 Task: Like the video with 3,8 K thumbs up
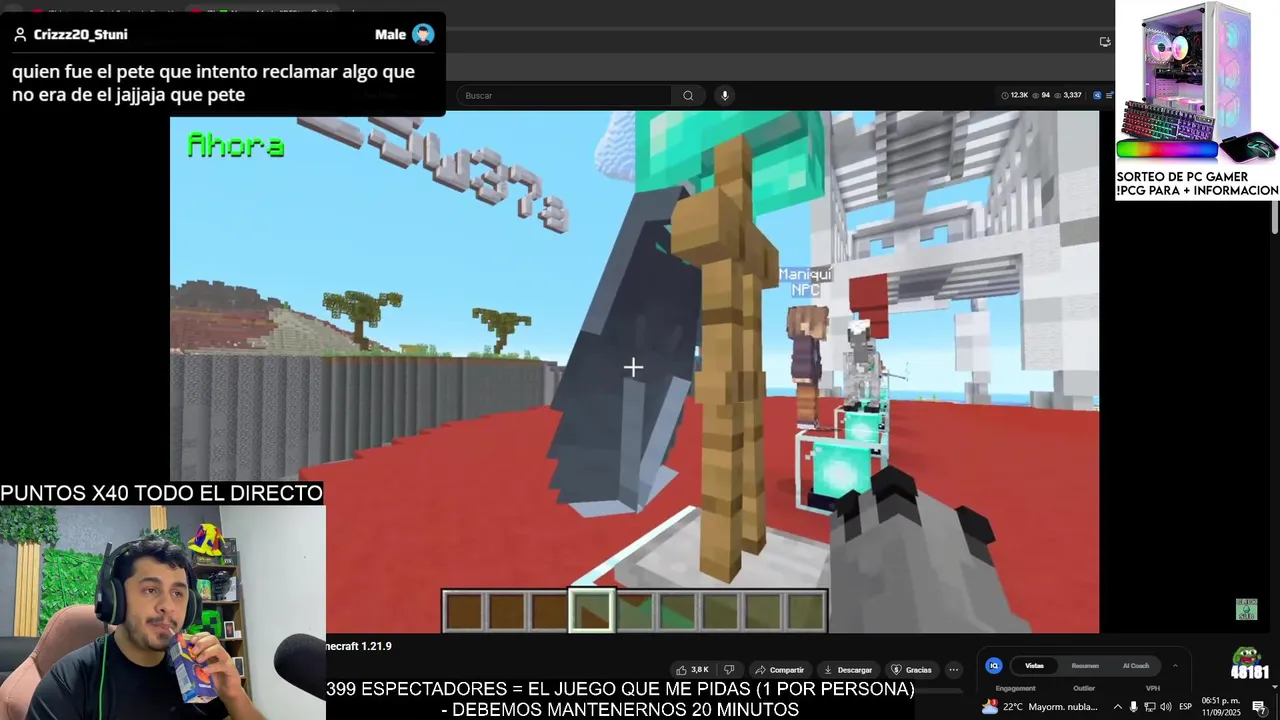point(693,670)
